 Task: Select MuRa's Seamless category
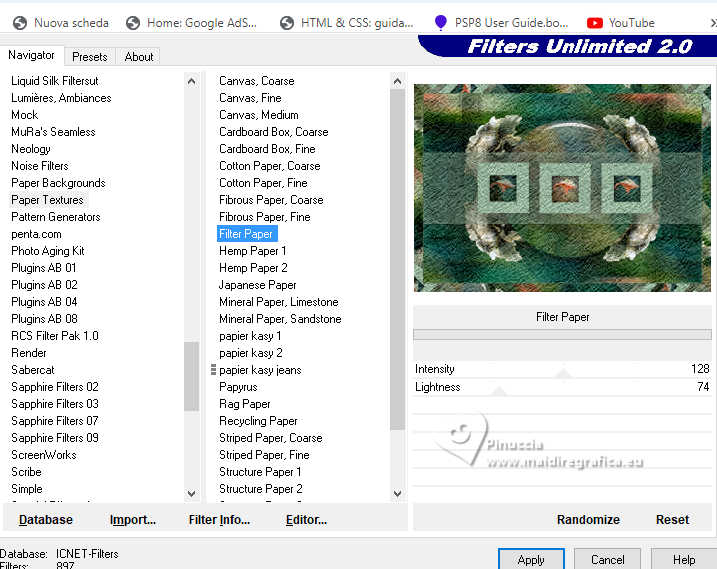(x=53, y=132)
